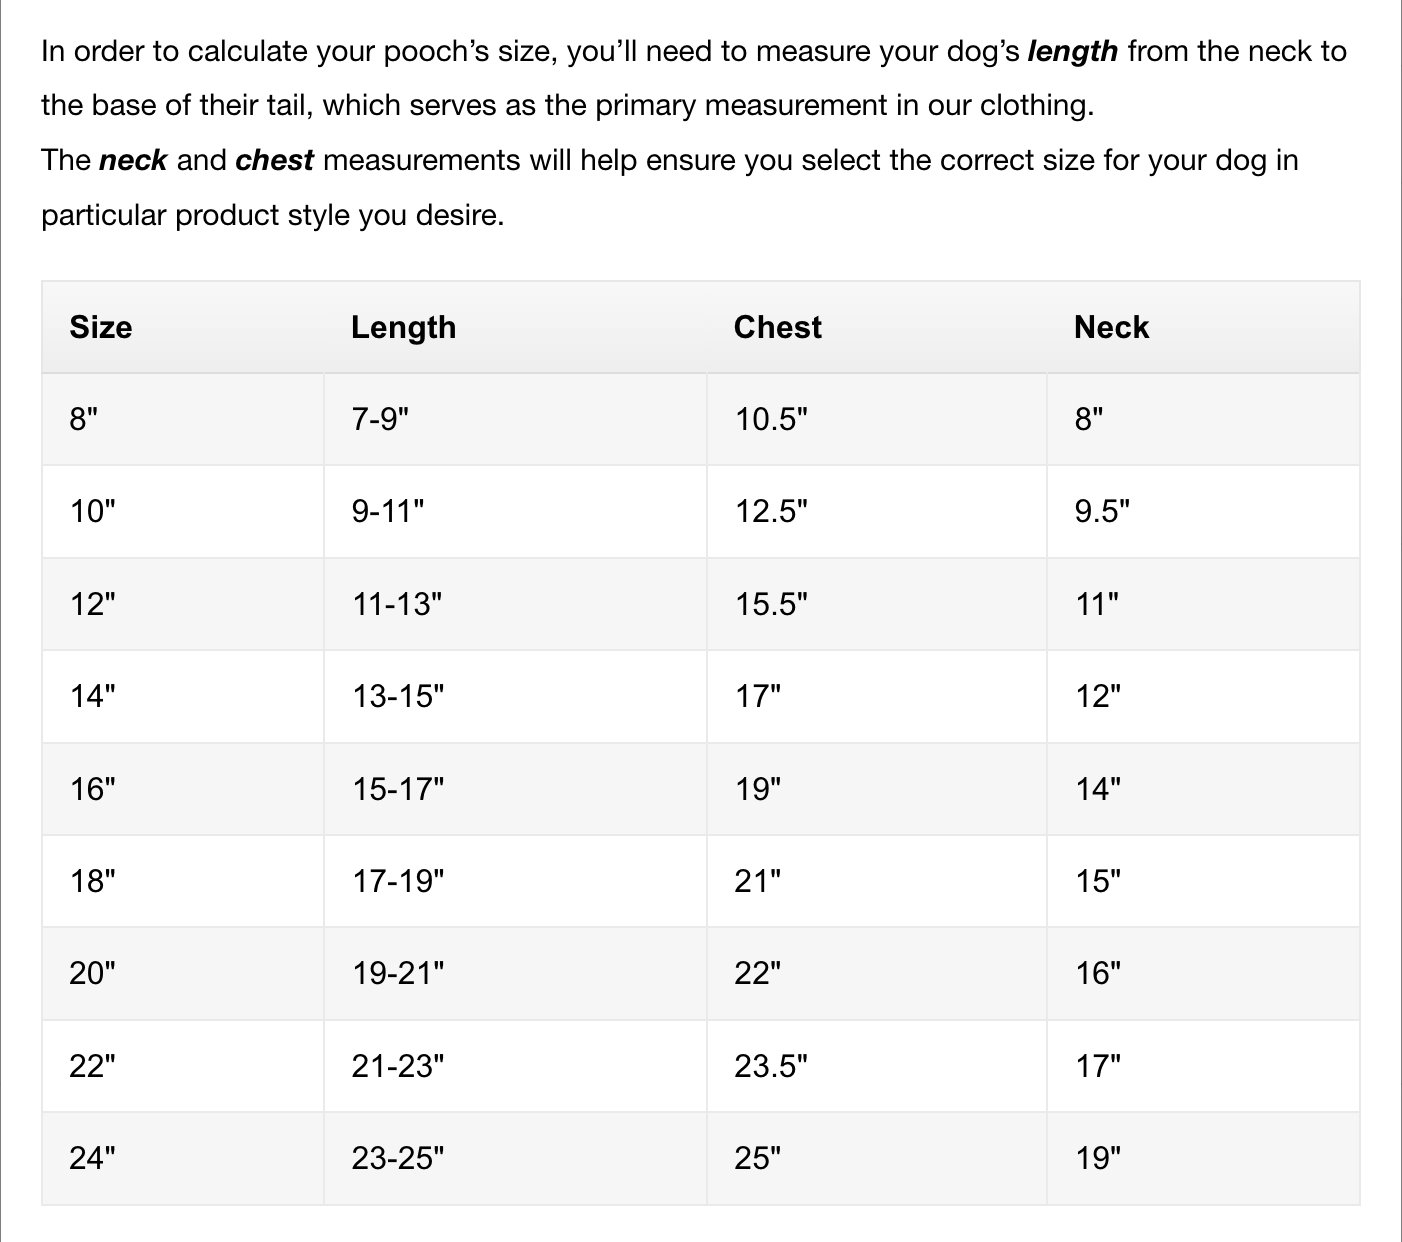The image size is (1402, 1242).
Task: Click the bold word "neck" in the paragraph
Action: pos(133,160)
